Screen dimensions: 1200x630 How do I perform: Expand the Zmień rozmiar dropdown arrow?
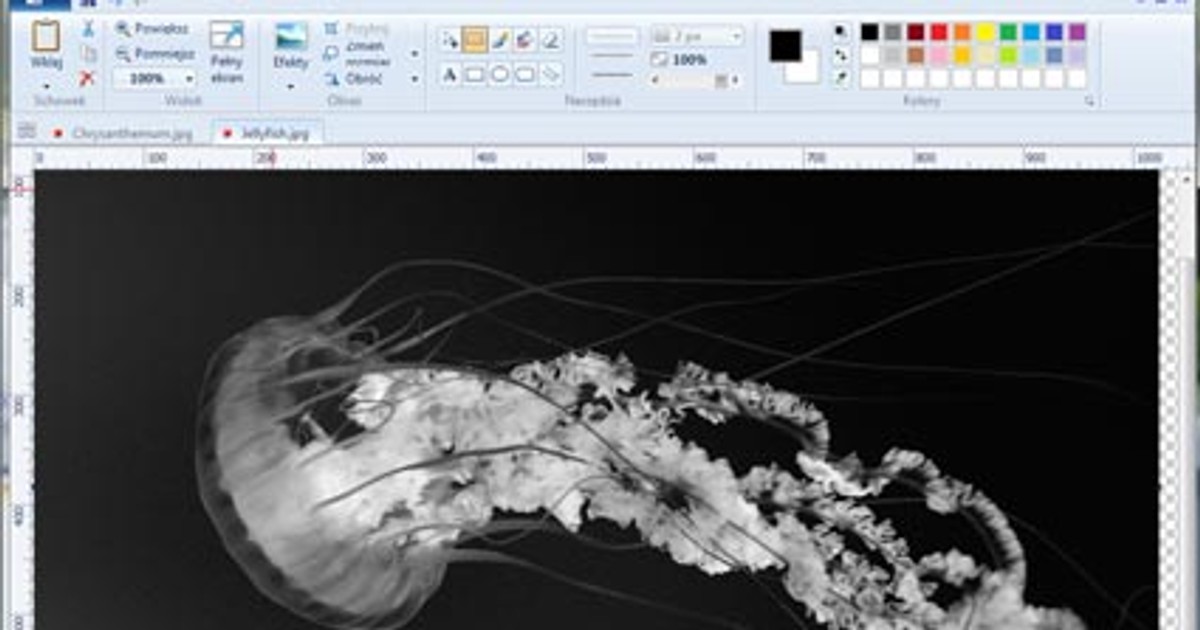tap(415, 53)
